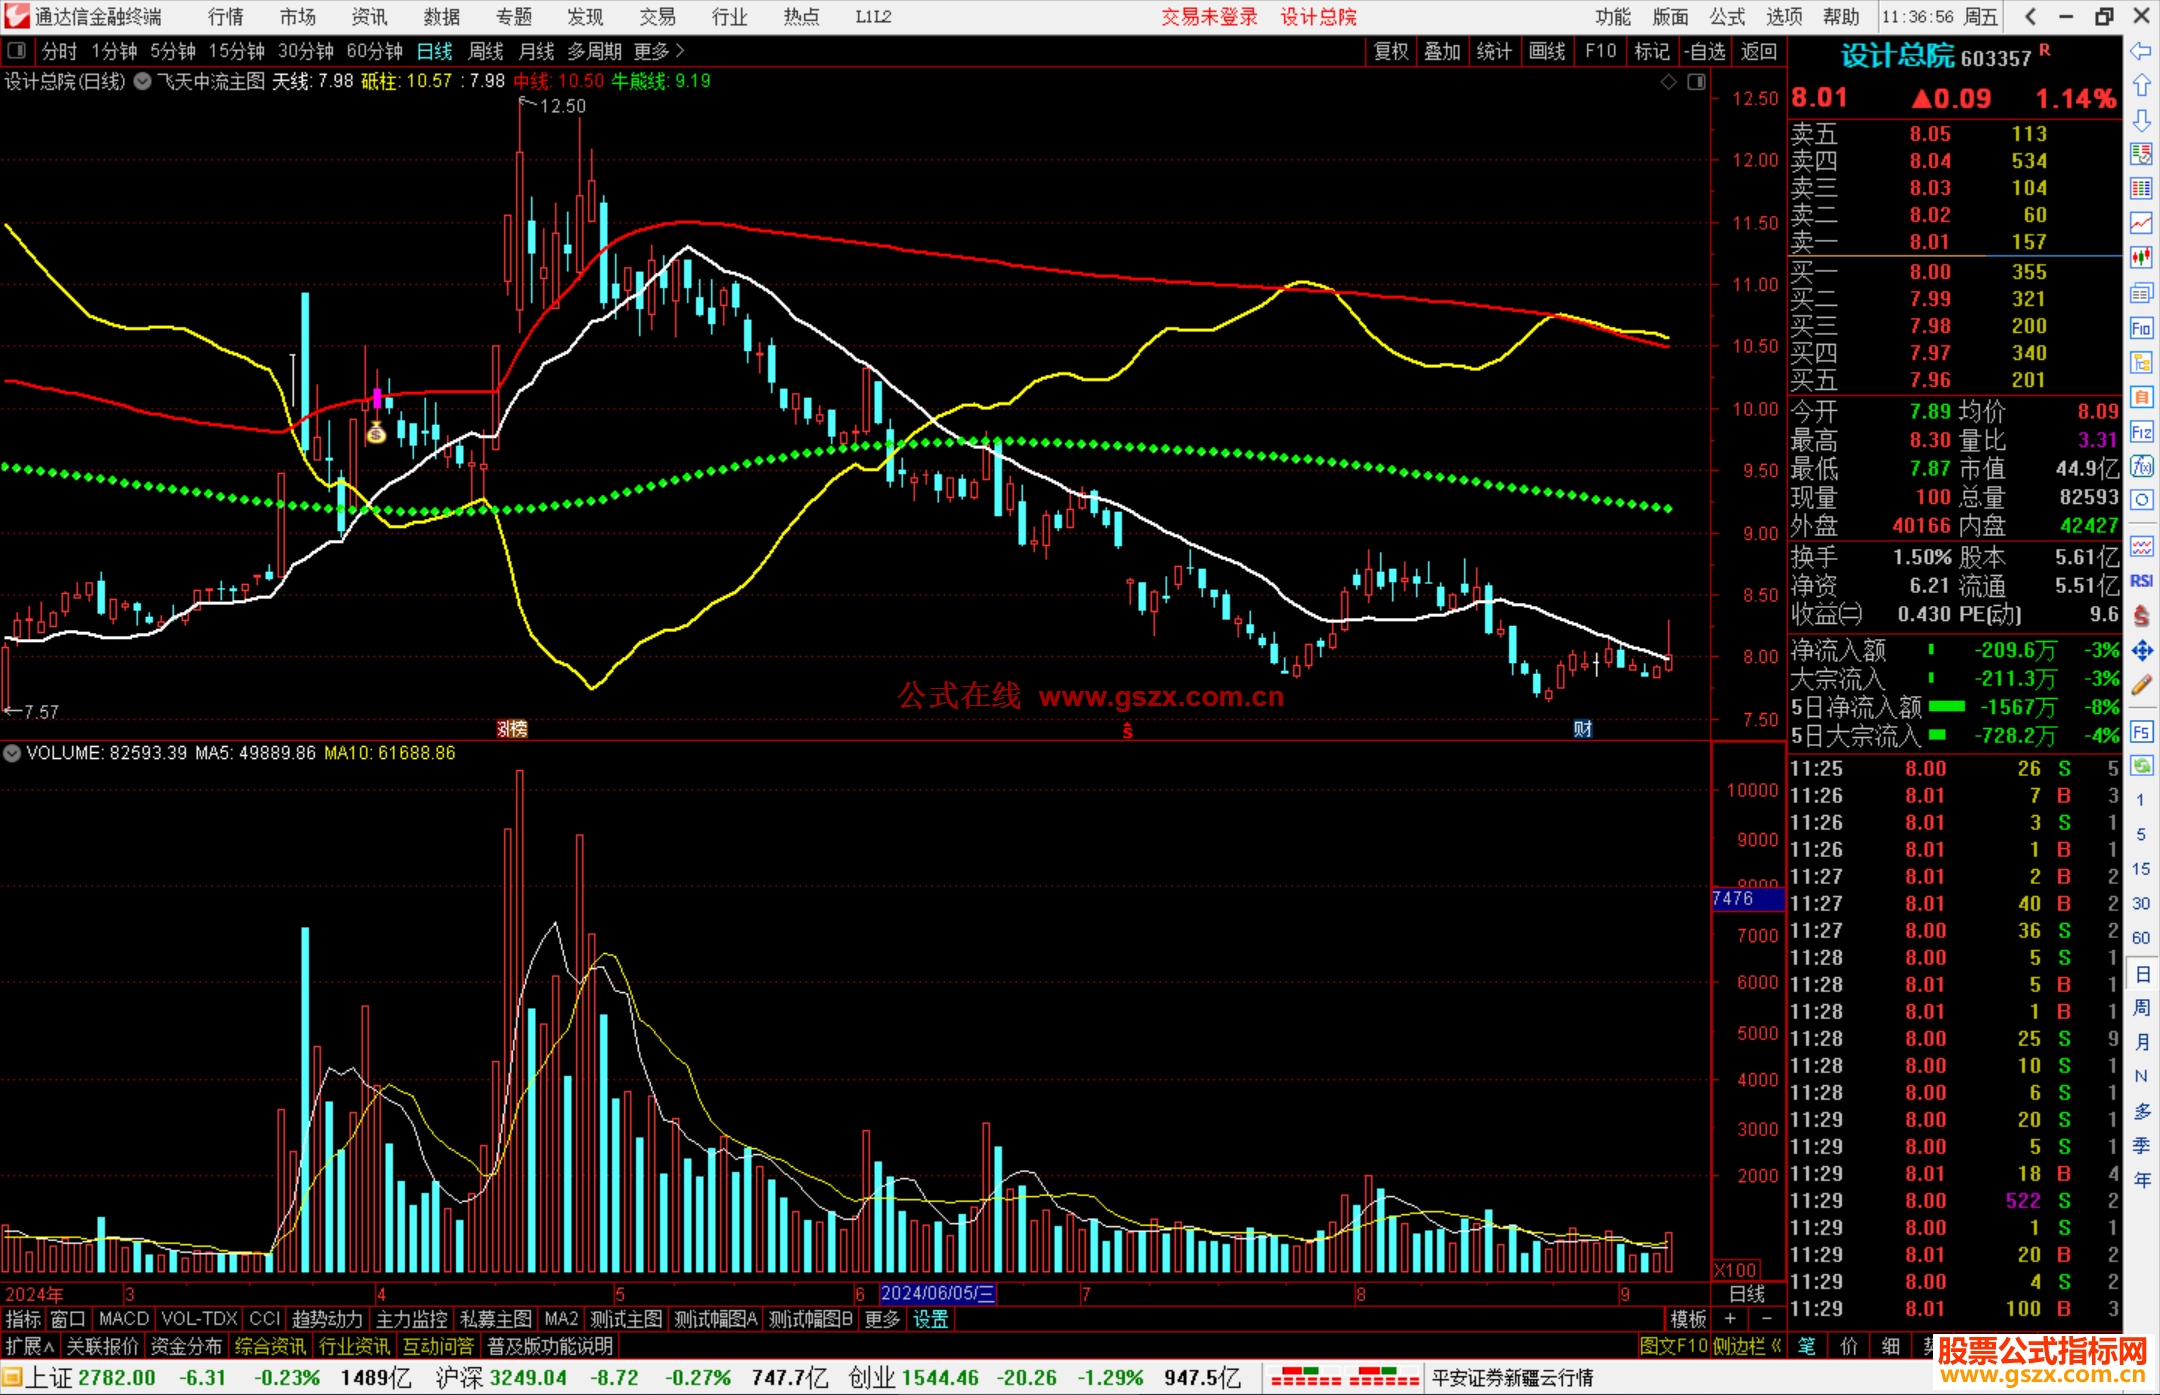Click the RSI indicator icon in sidebar
The width and height of the screenshot is (2160, 1395).
click(x=2141, y=581)
